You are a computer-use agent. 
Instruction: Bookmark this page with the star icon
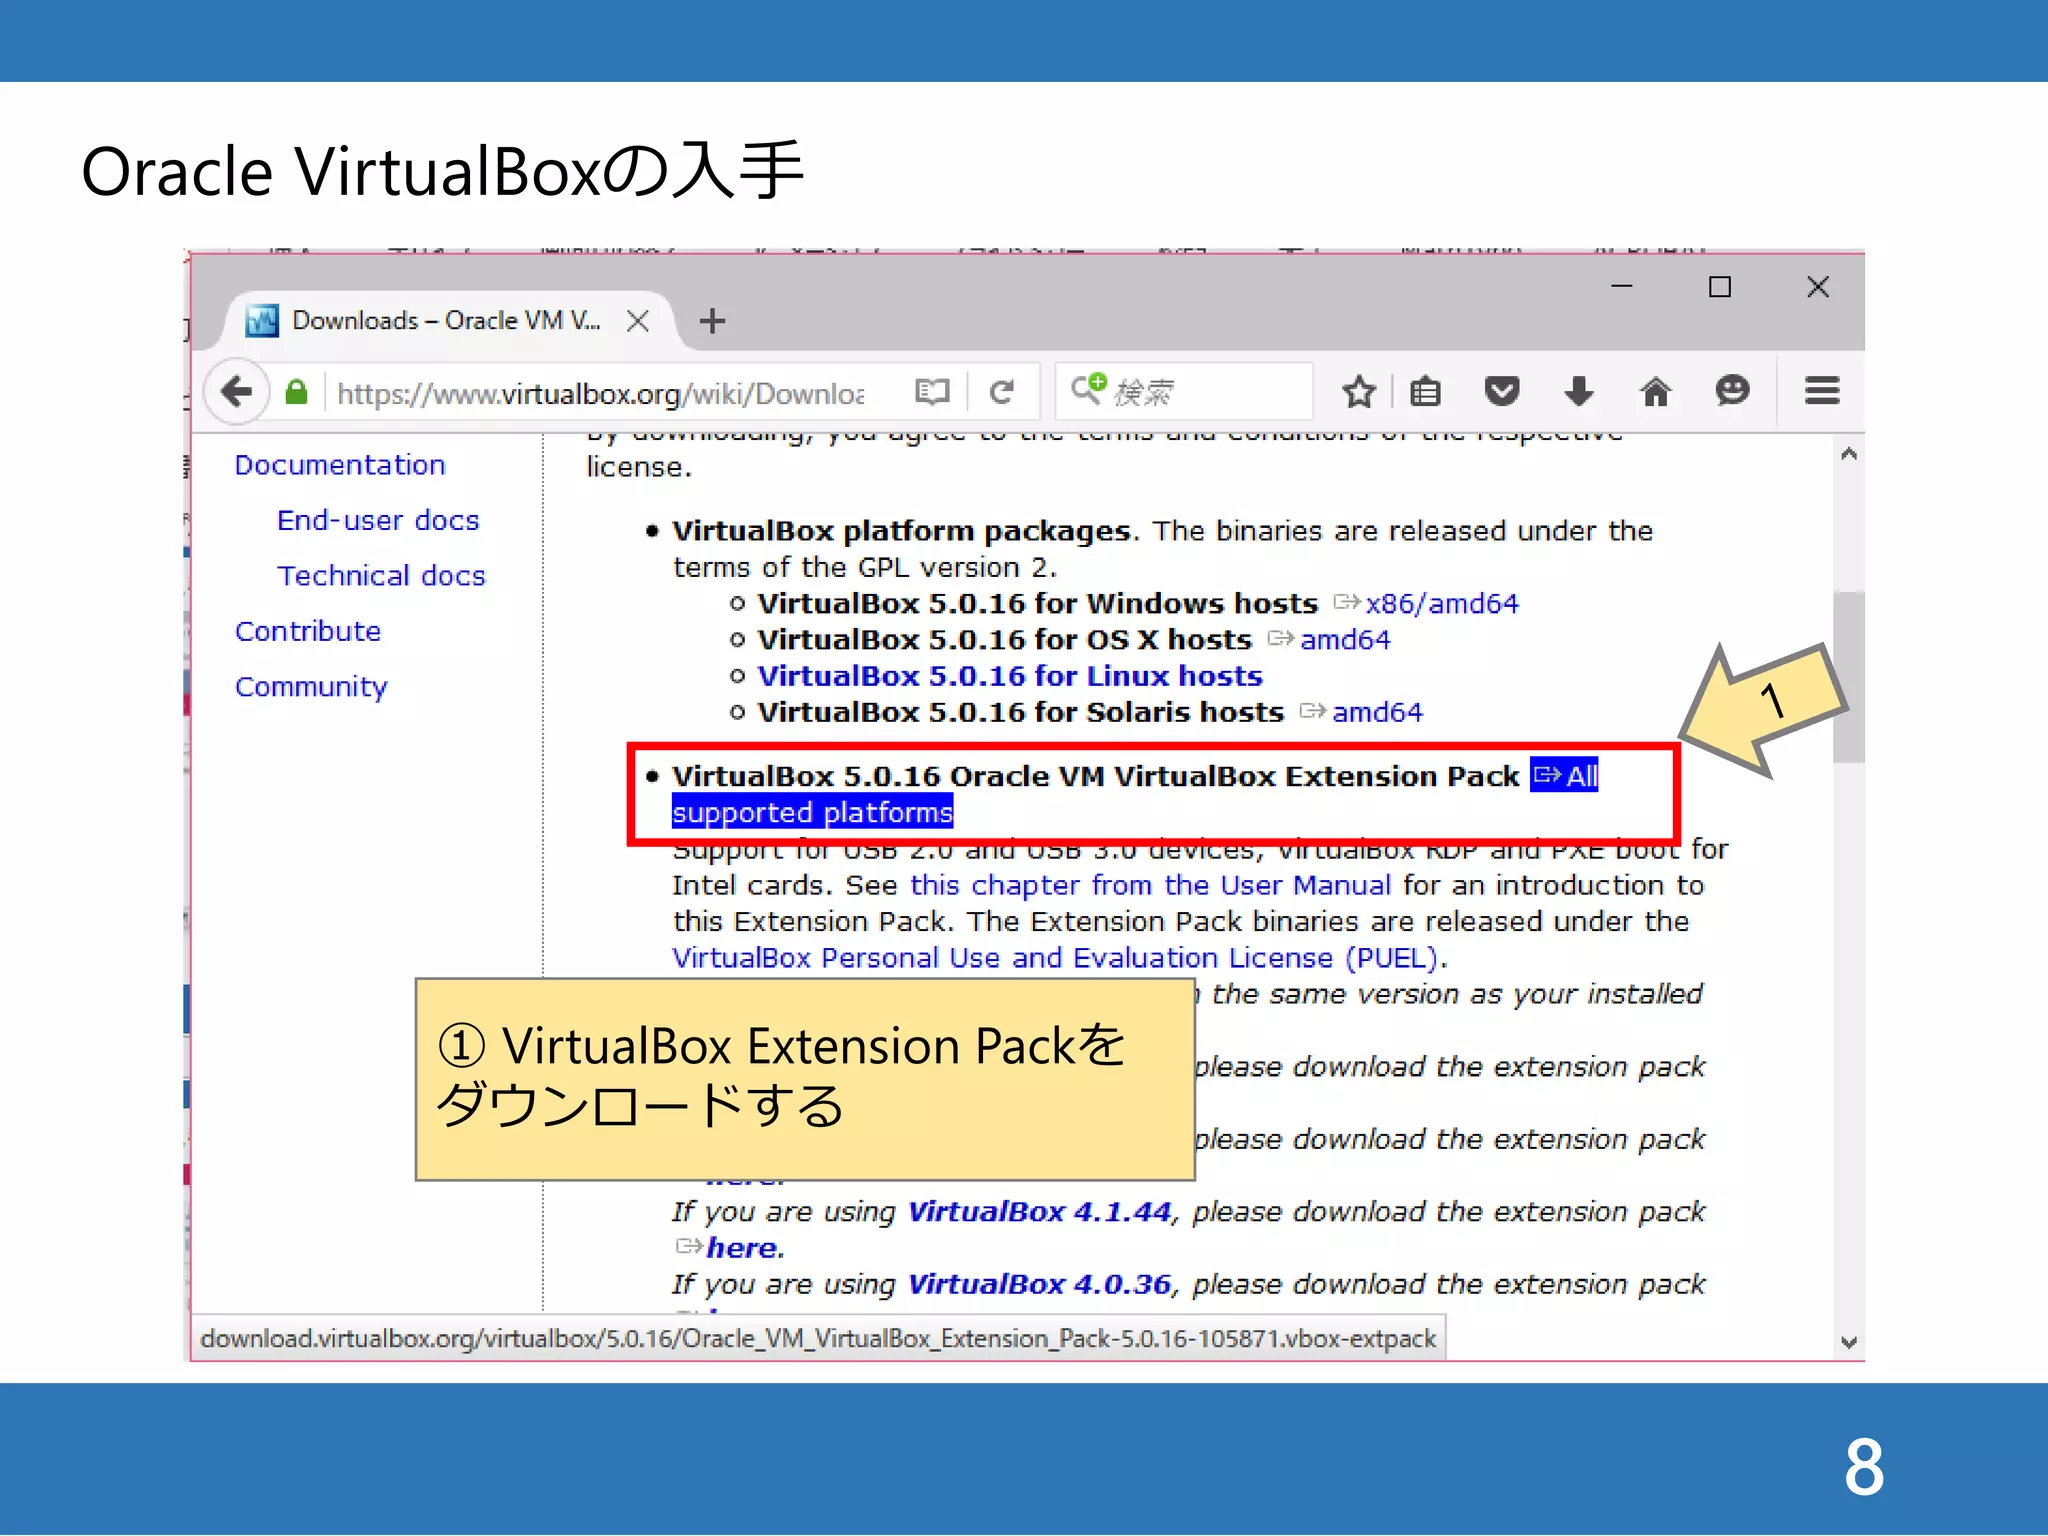click(x=1358, y=391)
